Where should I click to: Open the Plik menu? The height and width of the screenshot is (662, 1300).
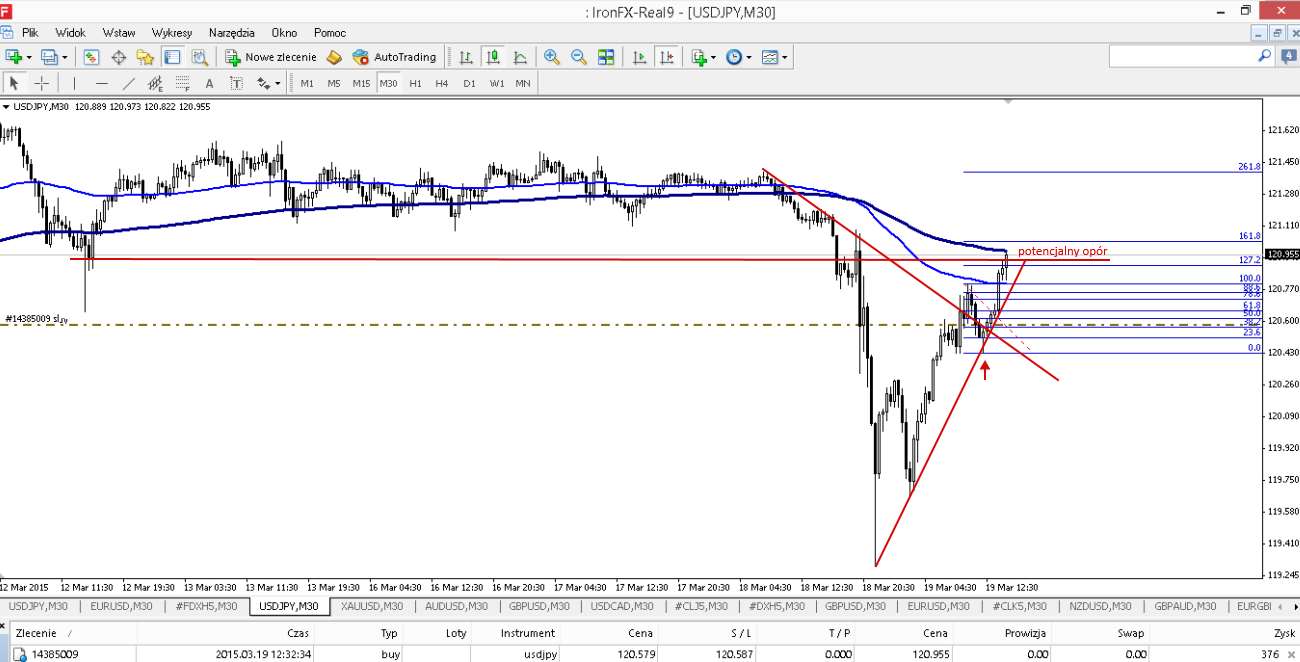coord(31,33)
